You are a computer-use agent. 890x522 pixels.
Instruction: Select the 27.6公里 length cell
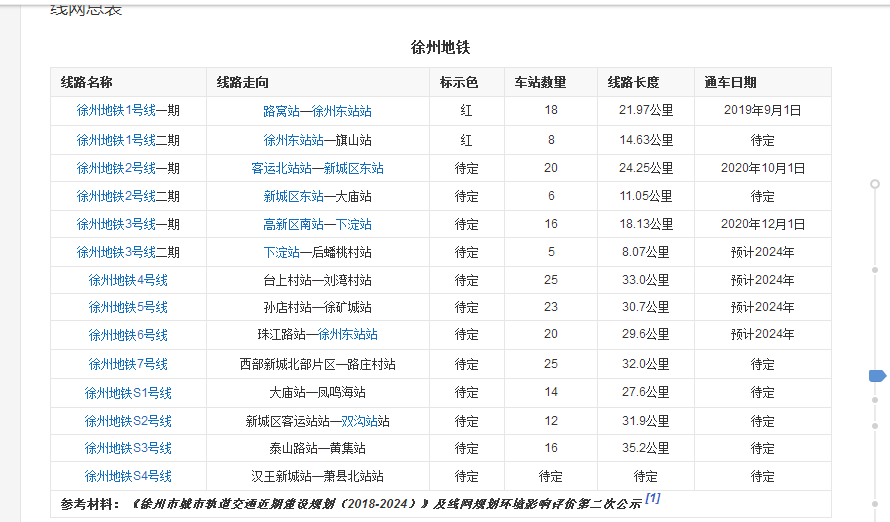[646, 392]
